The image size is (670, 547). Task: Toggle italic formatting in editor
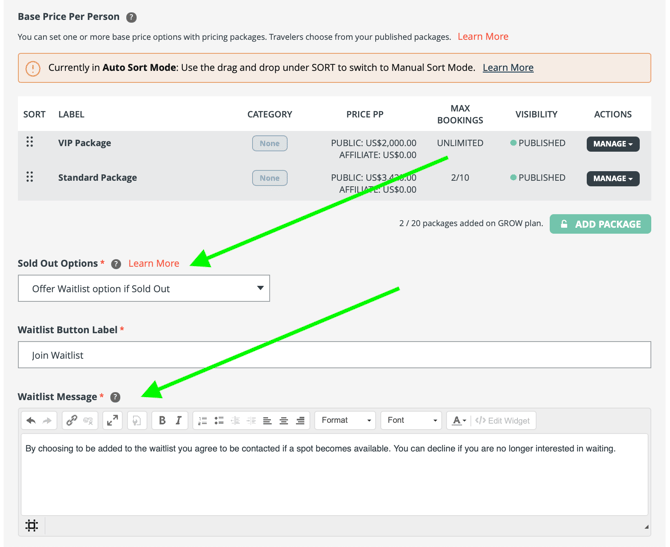179,421
